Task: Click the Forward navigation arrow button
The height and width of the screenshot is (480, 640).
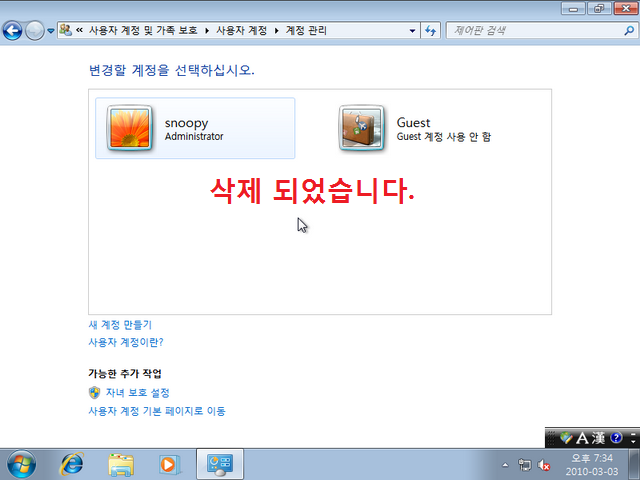Action: (x=35, y=31)
